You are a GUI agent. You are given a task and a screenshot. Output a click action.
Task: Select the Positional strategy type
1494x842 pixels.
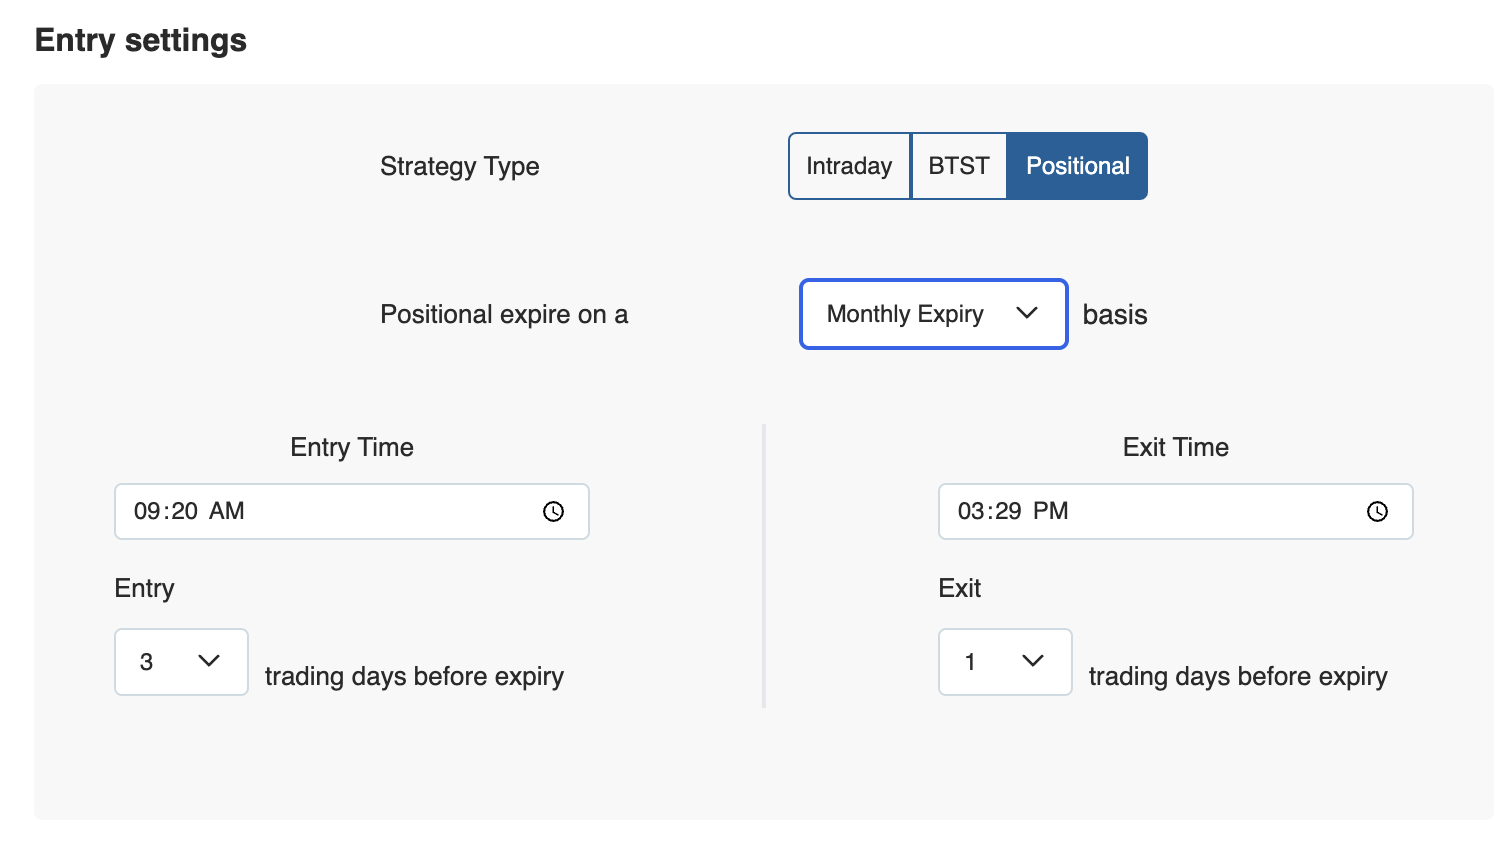[x=1077, y=166]
